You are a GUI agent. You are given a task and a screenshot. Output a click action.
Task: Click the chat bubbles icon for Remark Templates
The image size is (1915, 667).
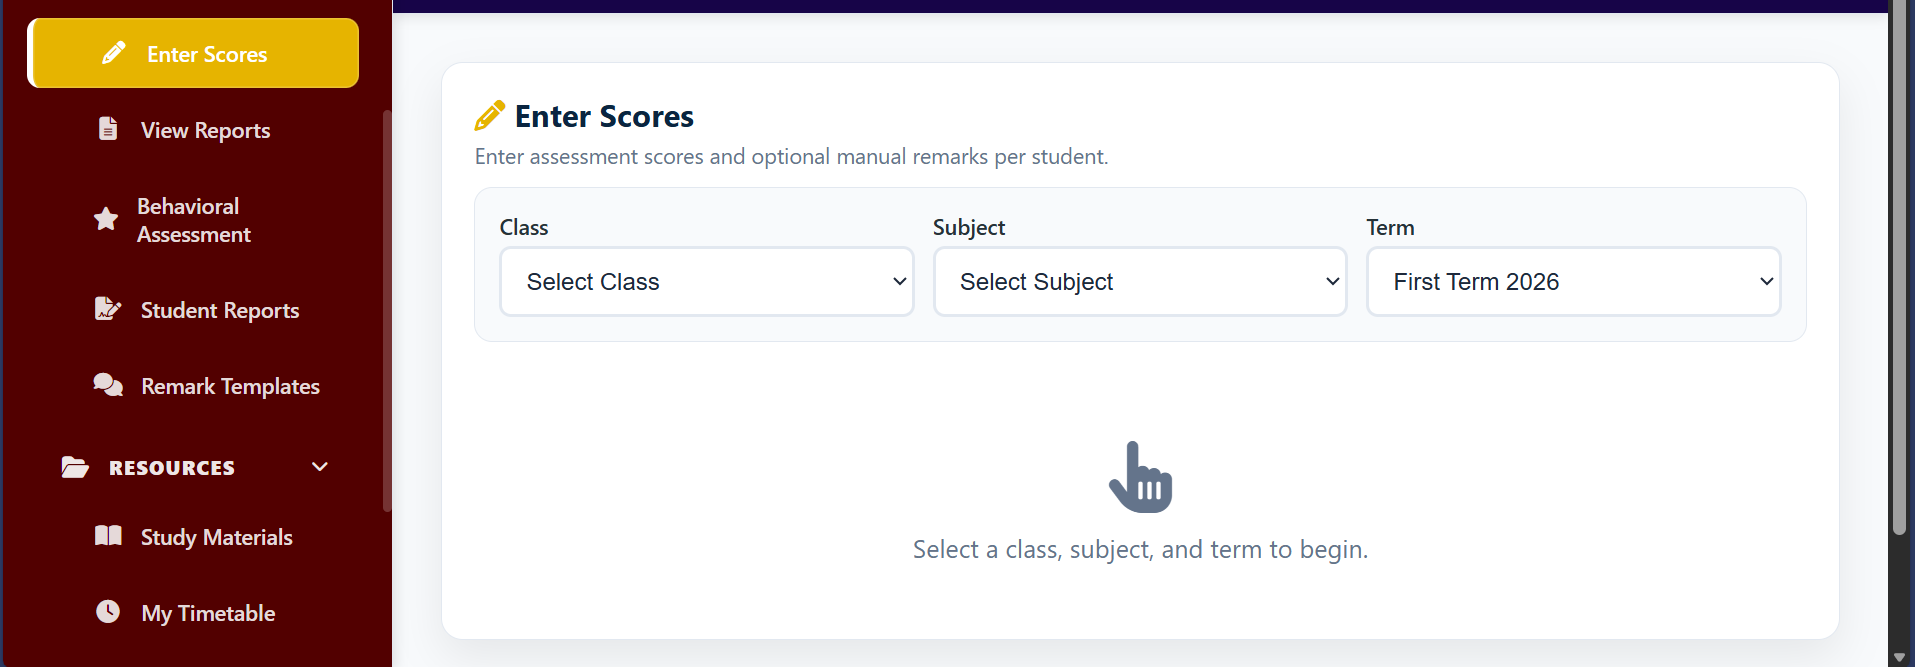pyautogui.click(x=108, y=385)
